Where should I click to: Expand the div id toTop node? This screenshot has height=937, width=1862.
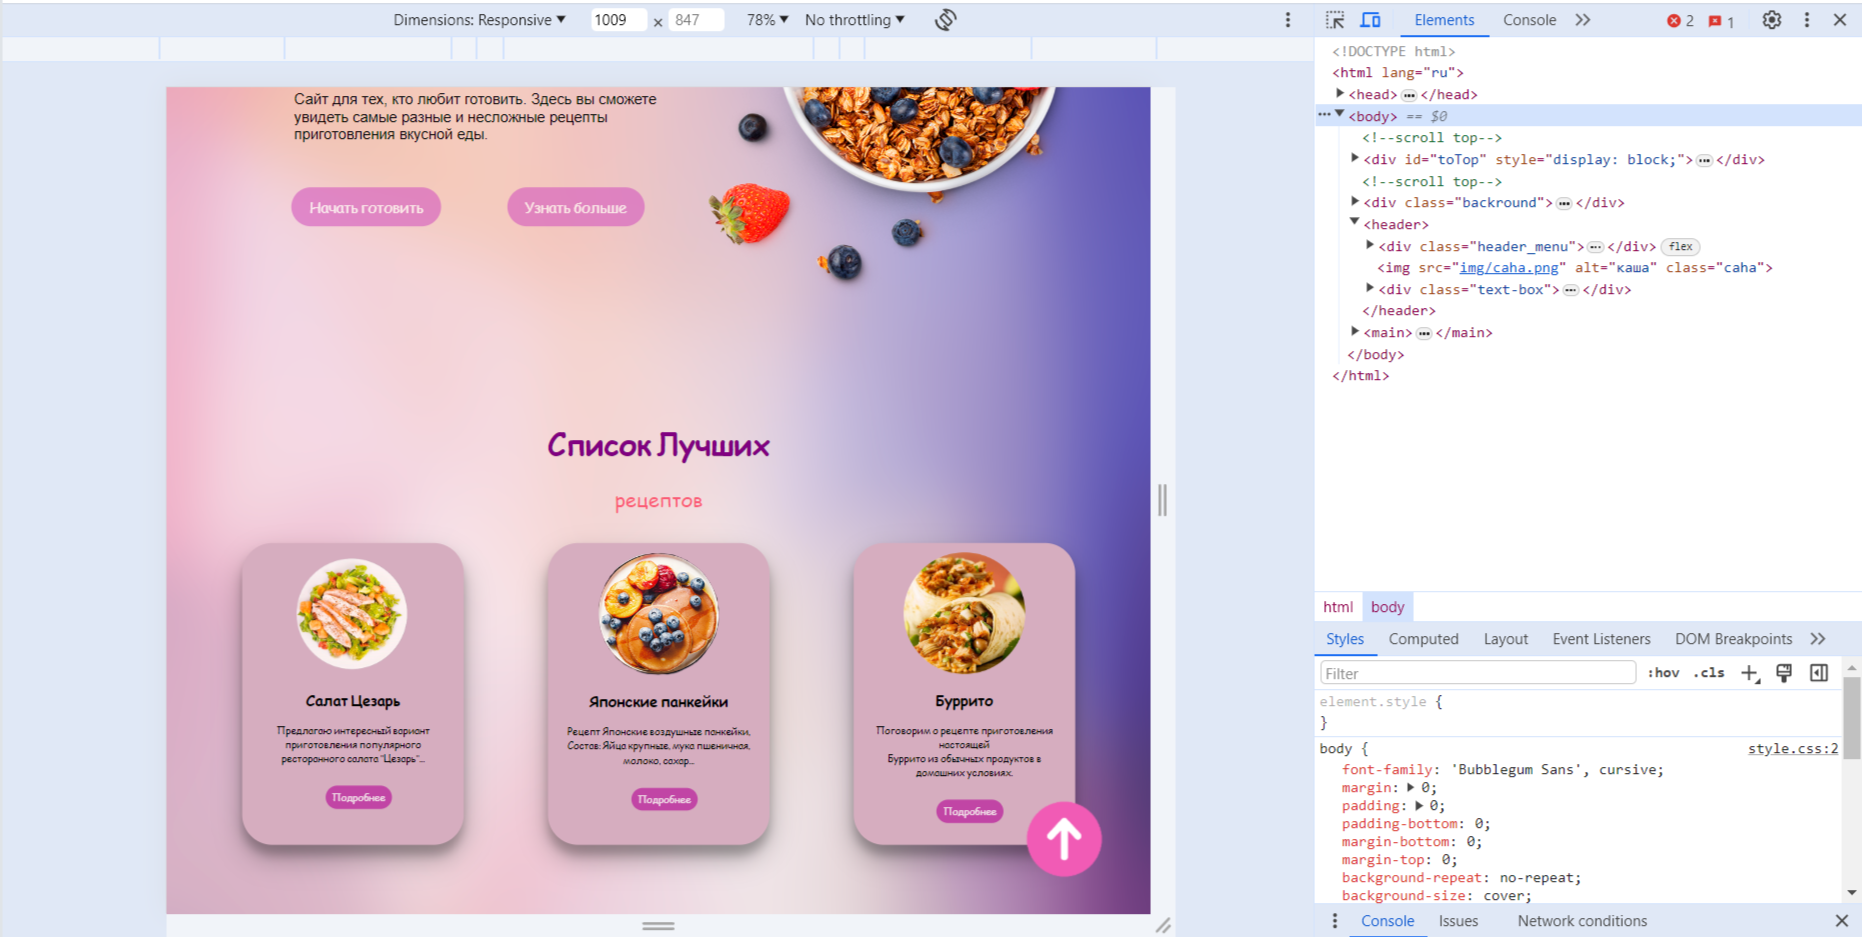click(1355, 159)
